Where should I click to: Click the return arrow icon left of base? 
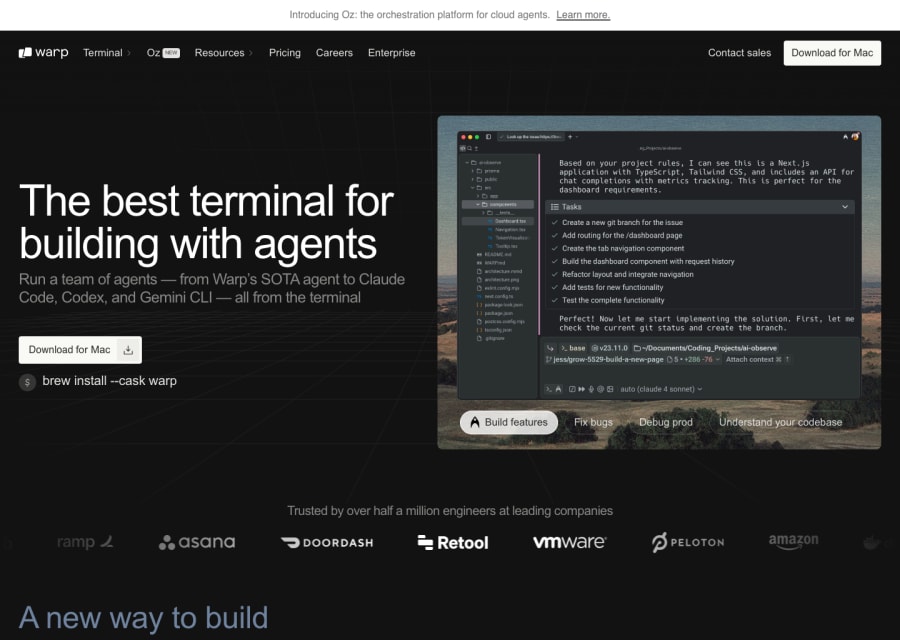pyautogui.click(x=550, y=348)
